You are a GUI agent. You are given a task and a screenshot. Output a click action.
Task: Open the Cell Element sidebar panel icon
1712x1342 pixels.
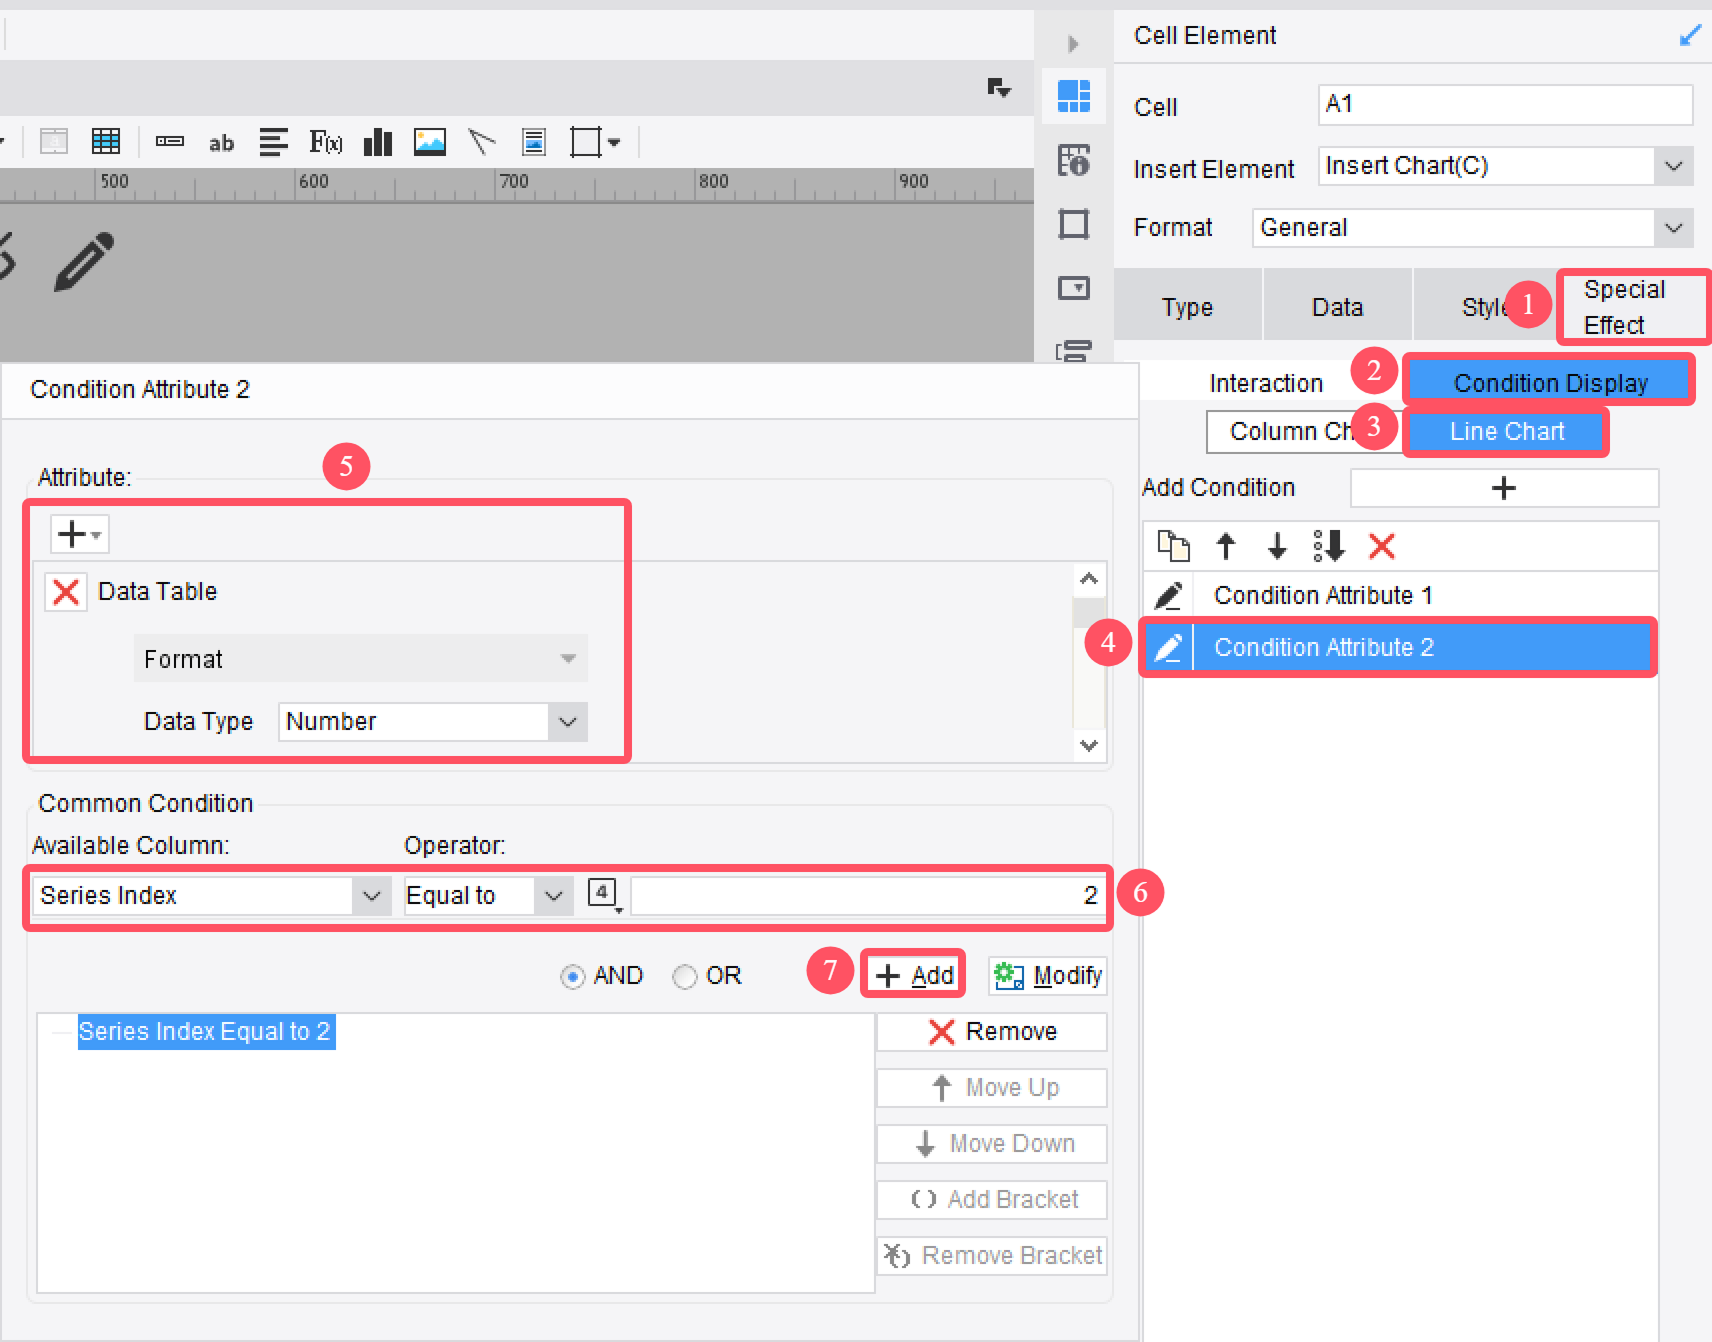[1074, 97]
